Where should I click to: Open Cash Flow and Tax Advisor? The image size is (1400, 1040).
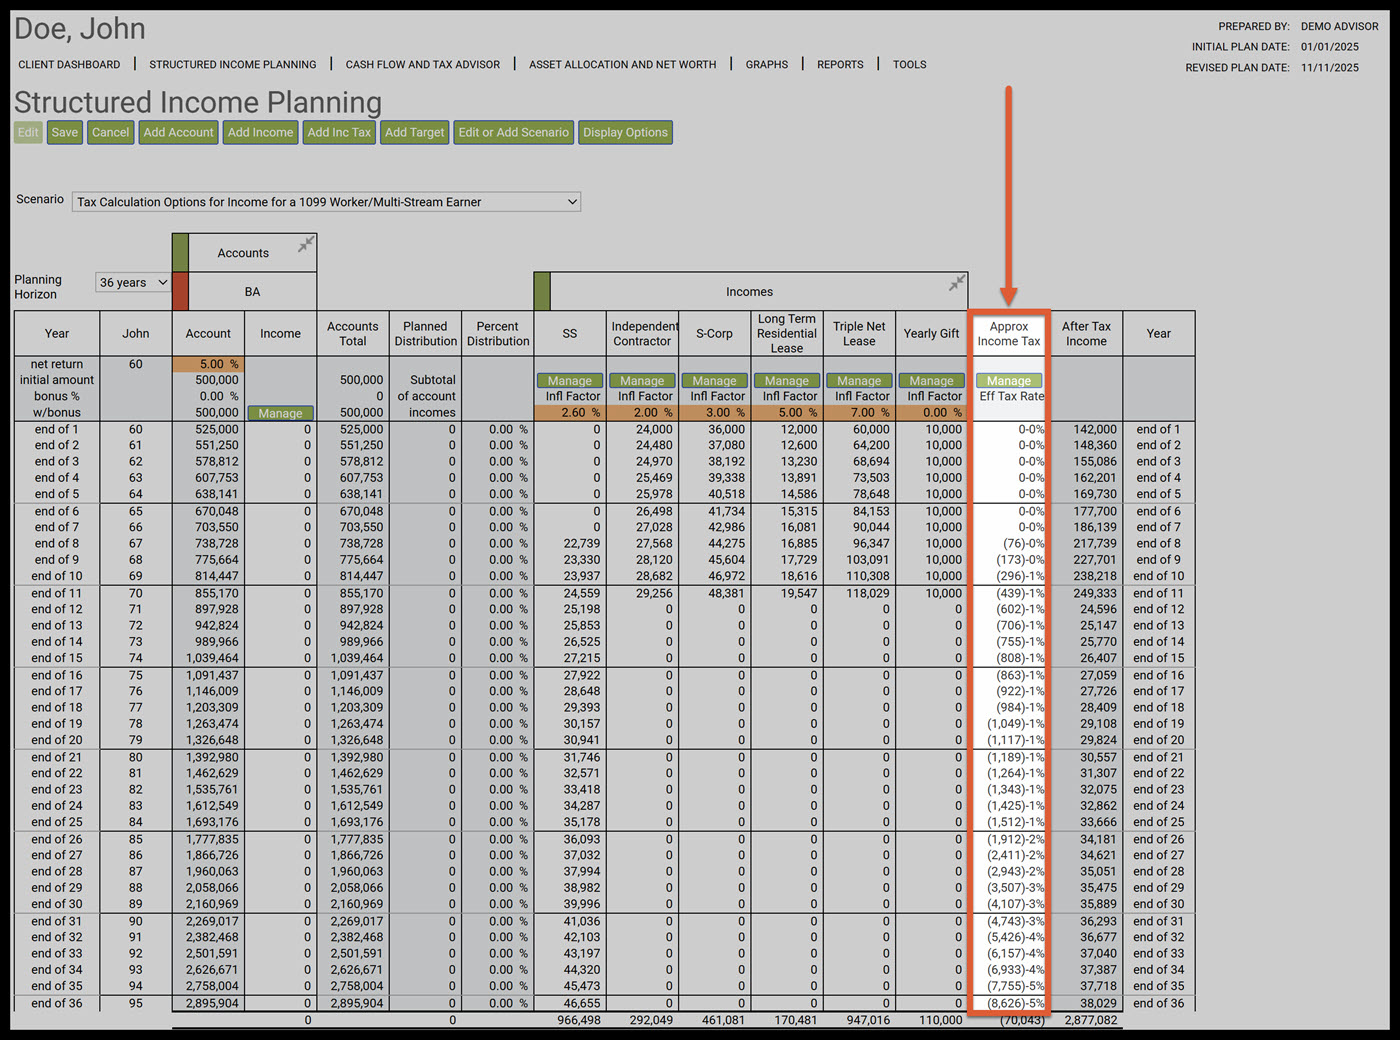tap(422, 65)
